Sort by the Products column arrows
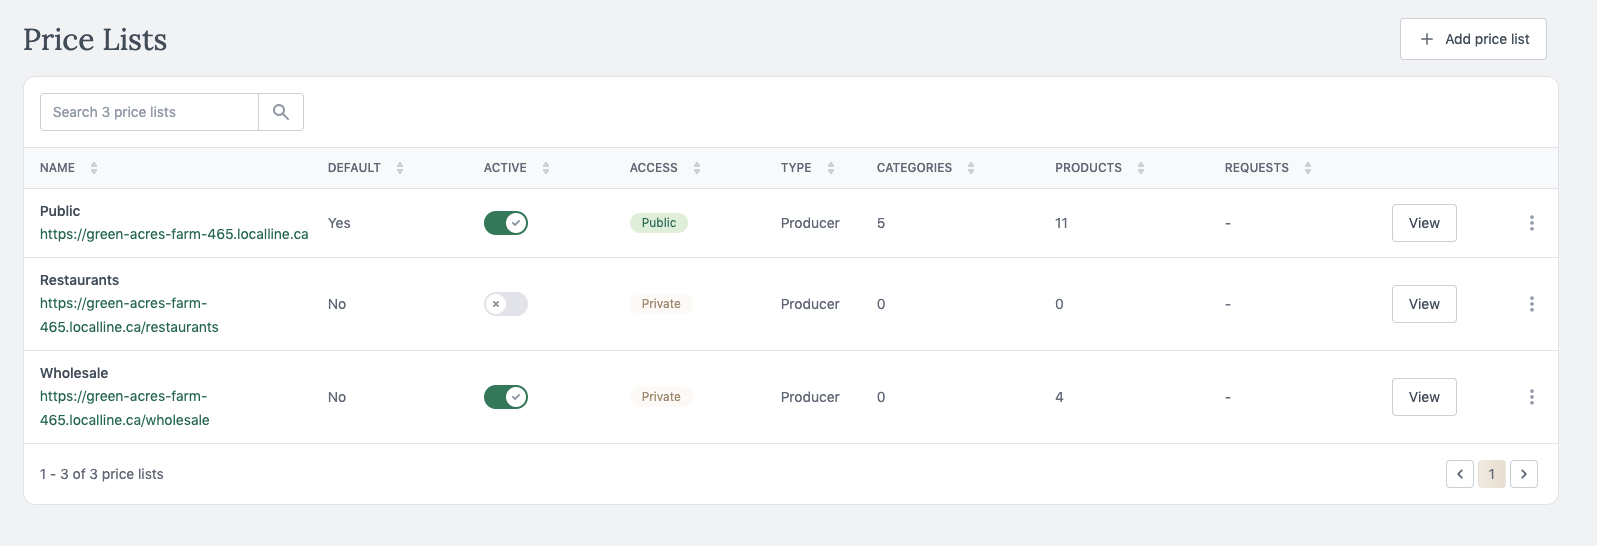This screenshot has width=1597, height=546. pyautogui.click(x=1141, y=168)
